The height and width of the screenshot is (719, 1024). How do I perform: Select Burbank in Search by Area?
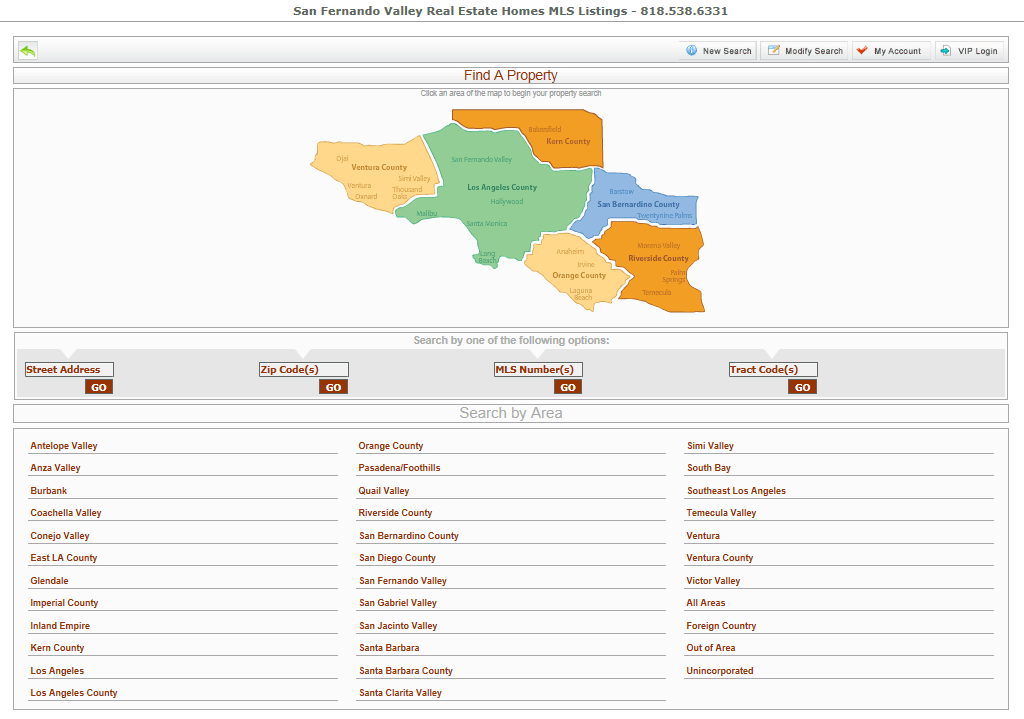point(48,490)
